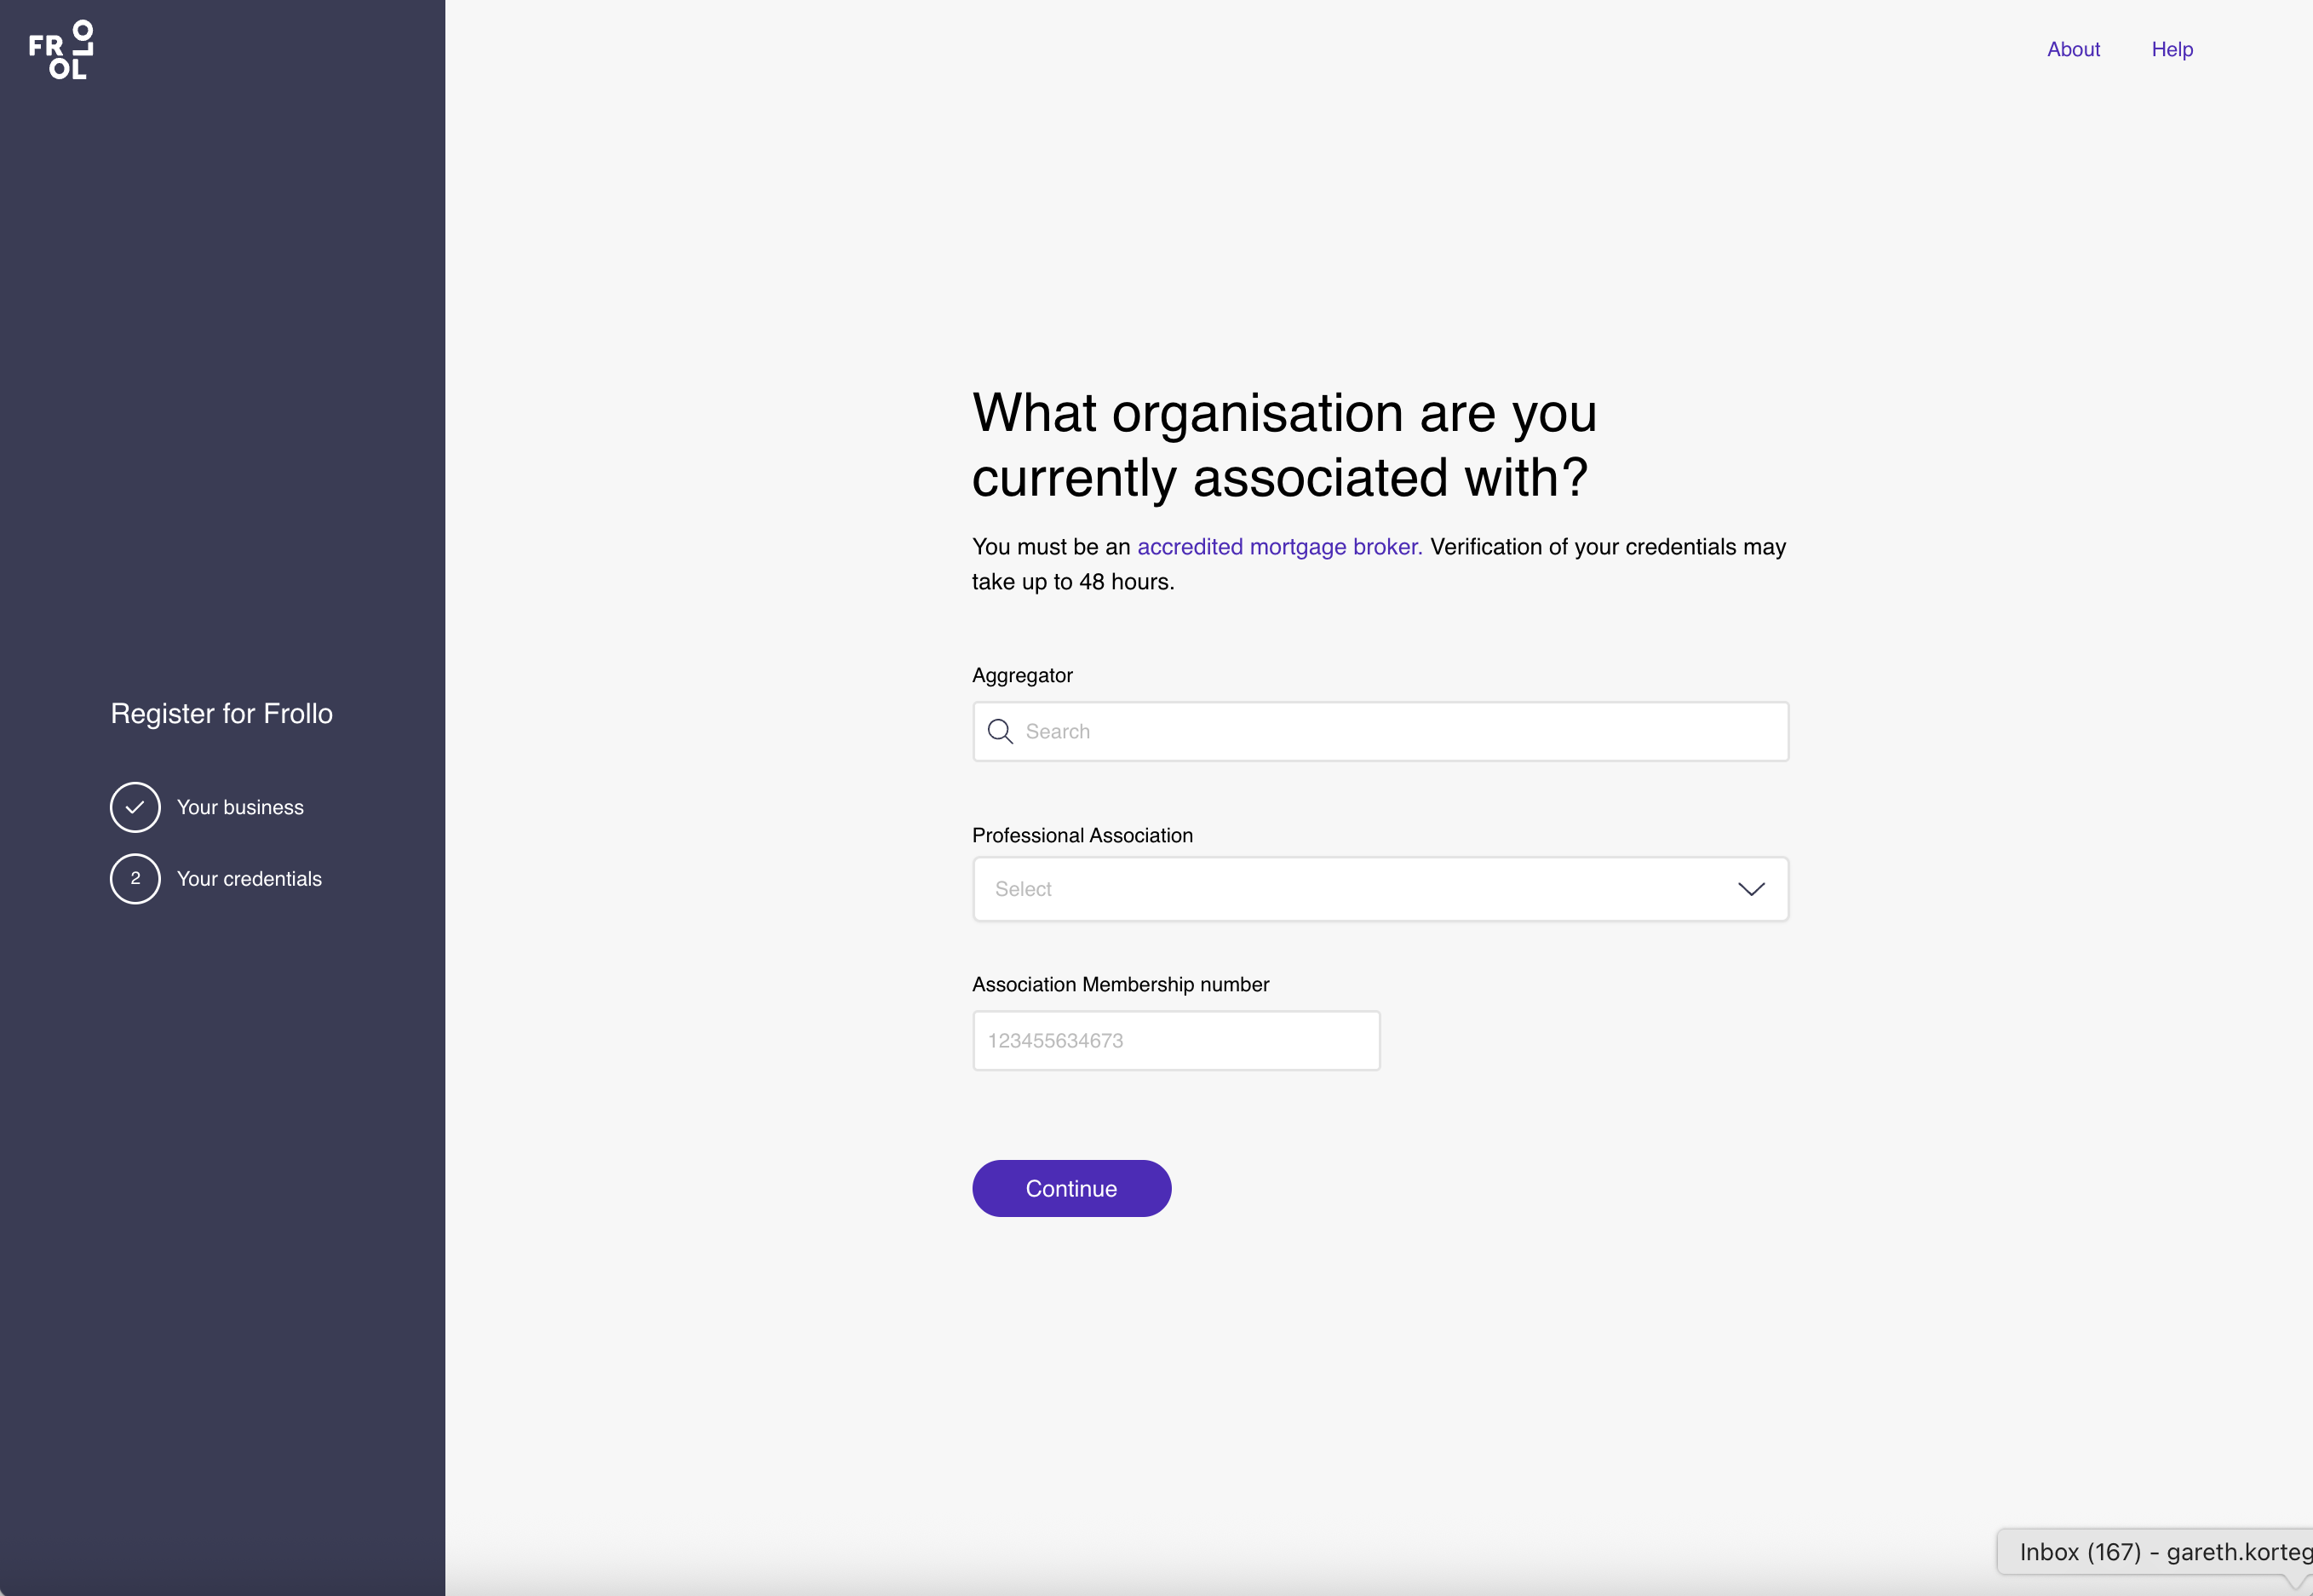
Task: Focus the Aggregator search field
Action: tap(1400, 731)
